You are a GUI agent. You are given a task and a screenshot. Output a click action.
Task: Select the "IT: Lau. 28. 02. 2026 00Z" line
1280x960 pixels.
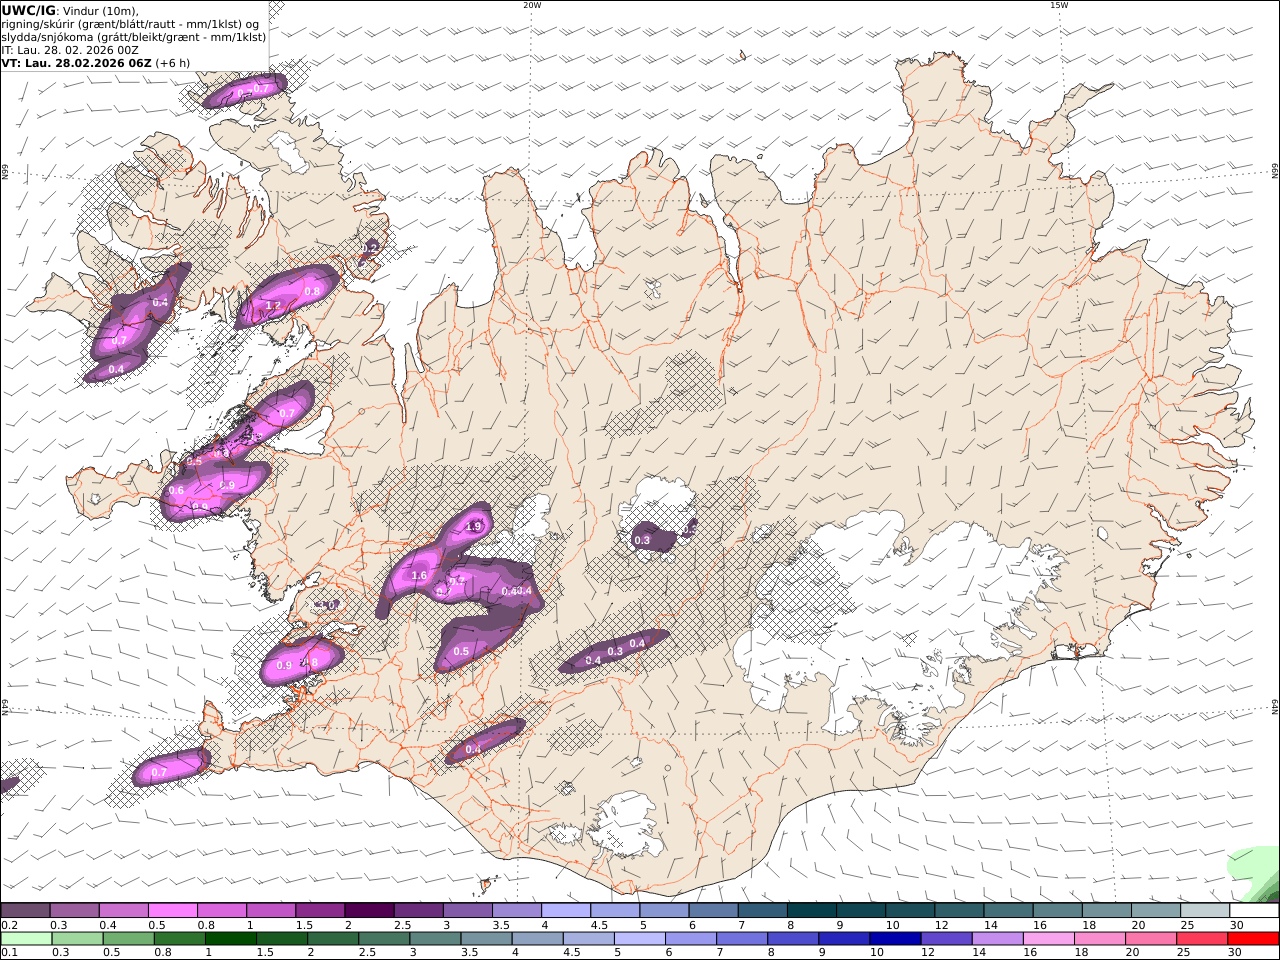tap(69, 50)
